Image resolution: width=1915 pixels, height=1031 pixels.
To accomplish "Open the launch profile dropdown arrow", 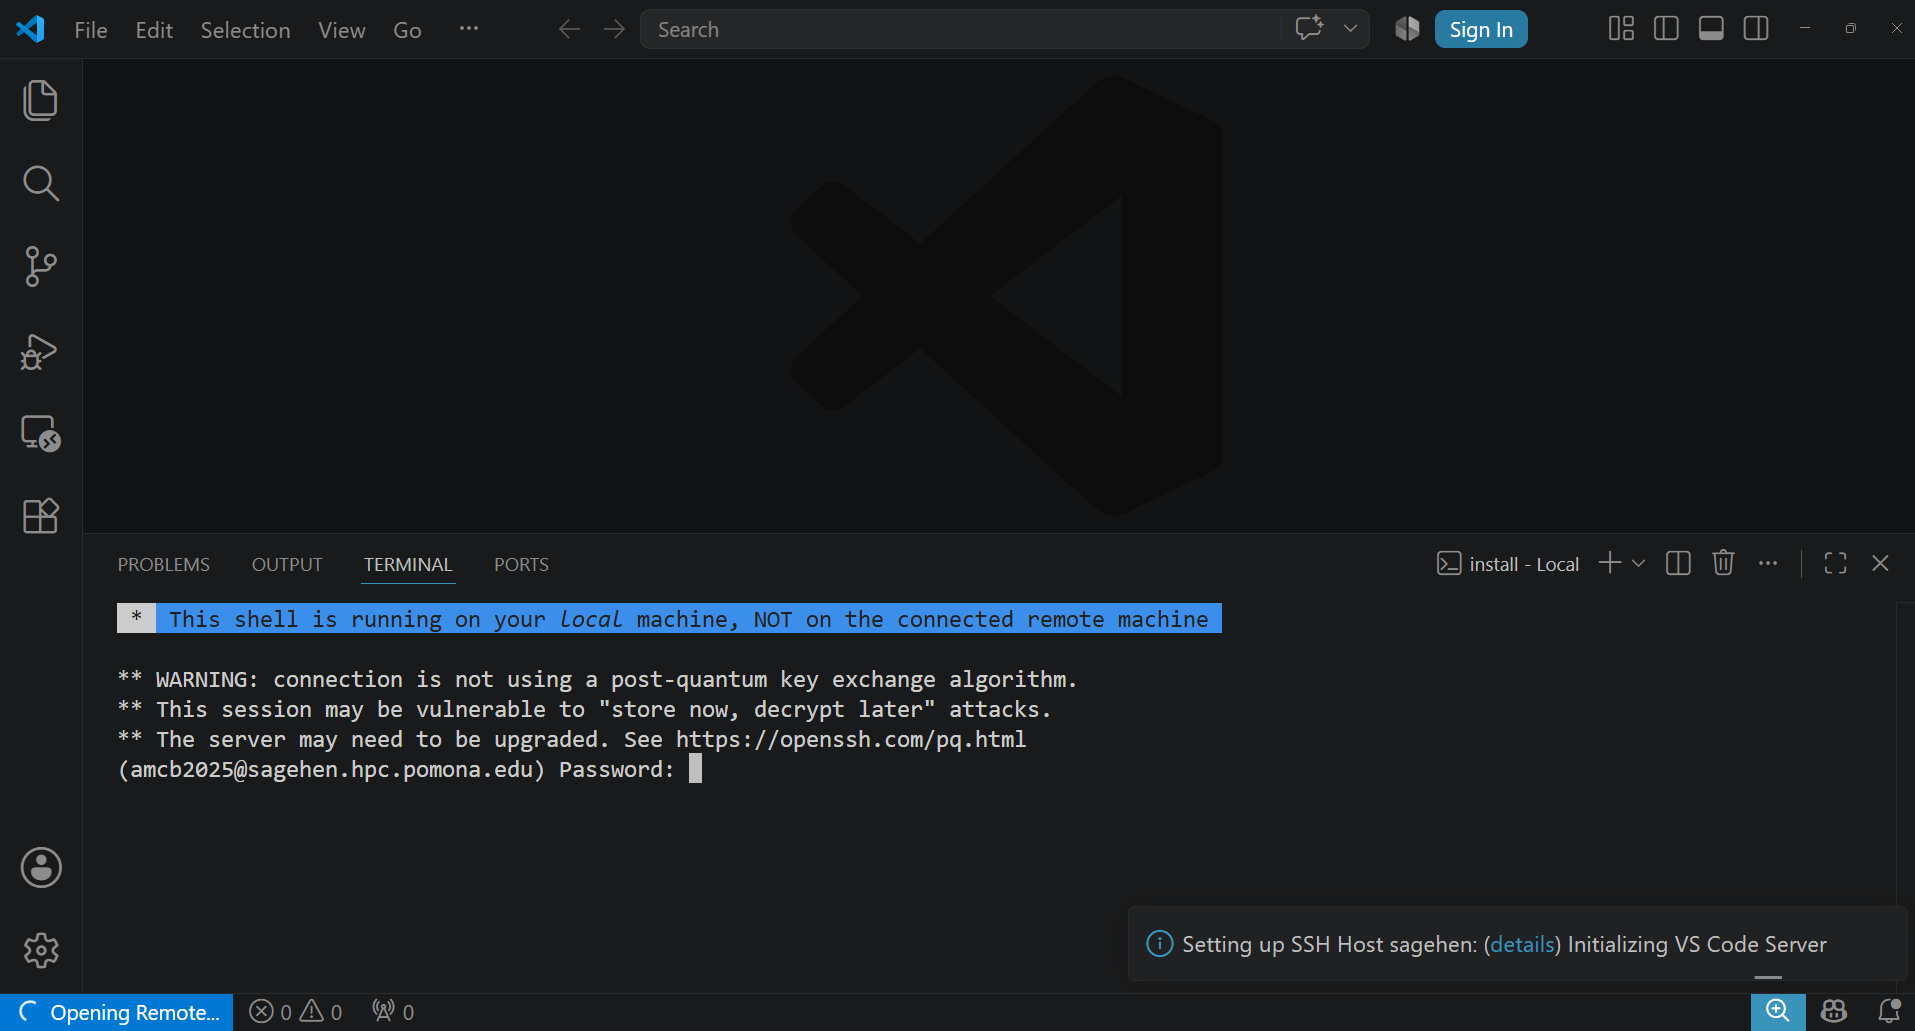I will click(1638, 563).
